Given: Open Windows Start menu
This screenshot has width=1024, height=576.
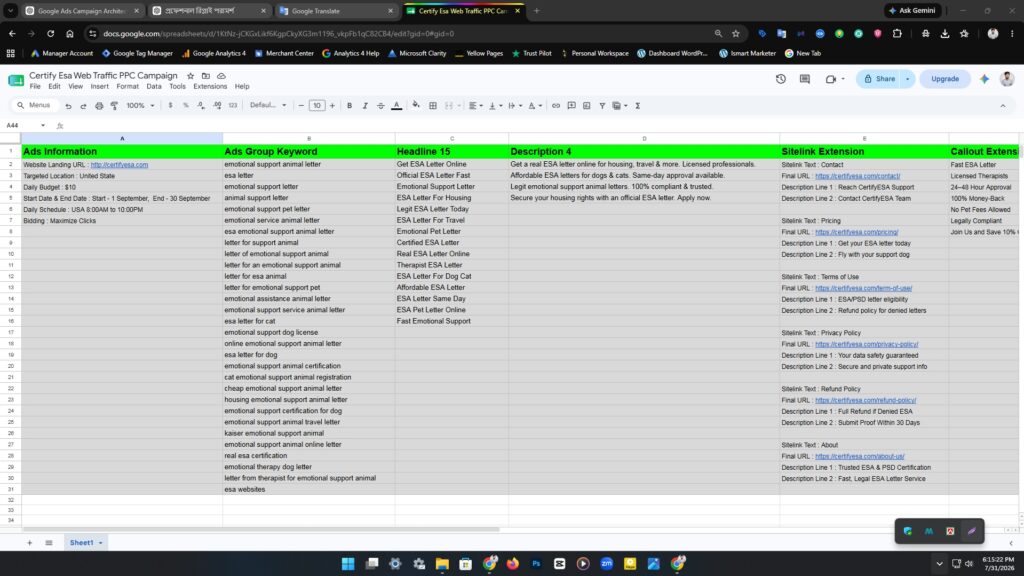Looking at the screenshot, I should 348,564.
